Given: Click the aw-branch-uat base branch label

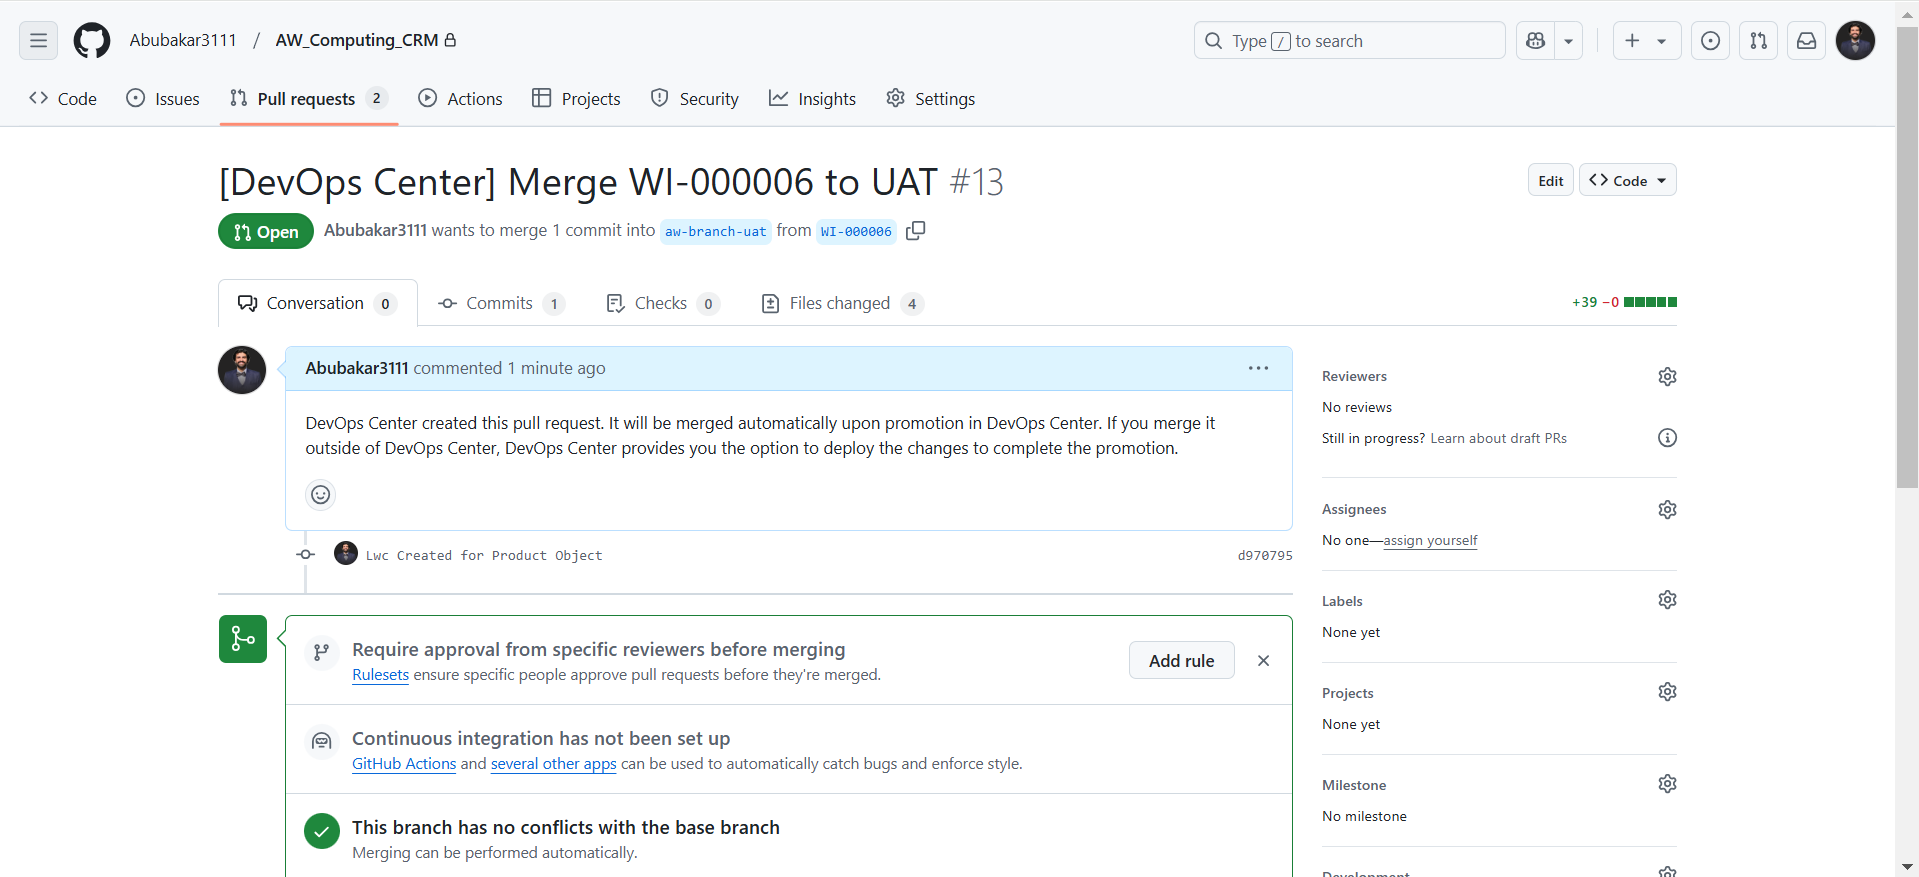Looking at the screenshot, I should (x=716, y=231).
